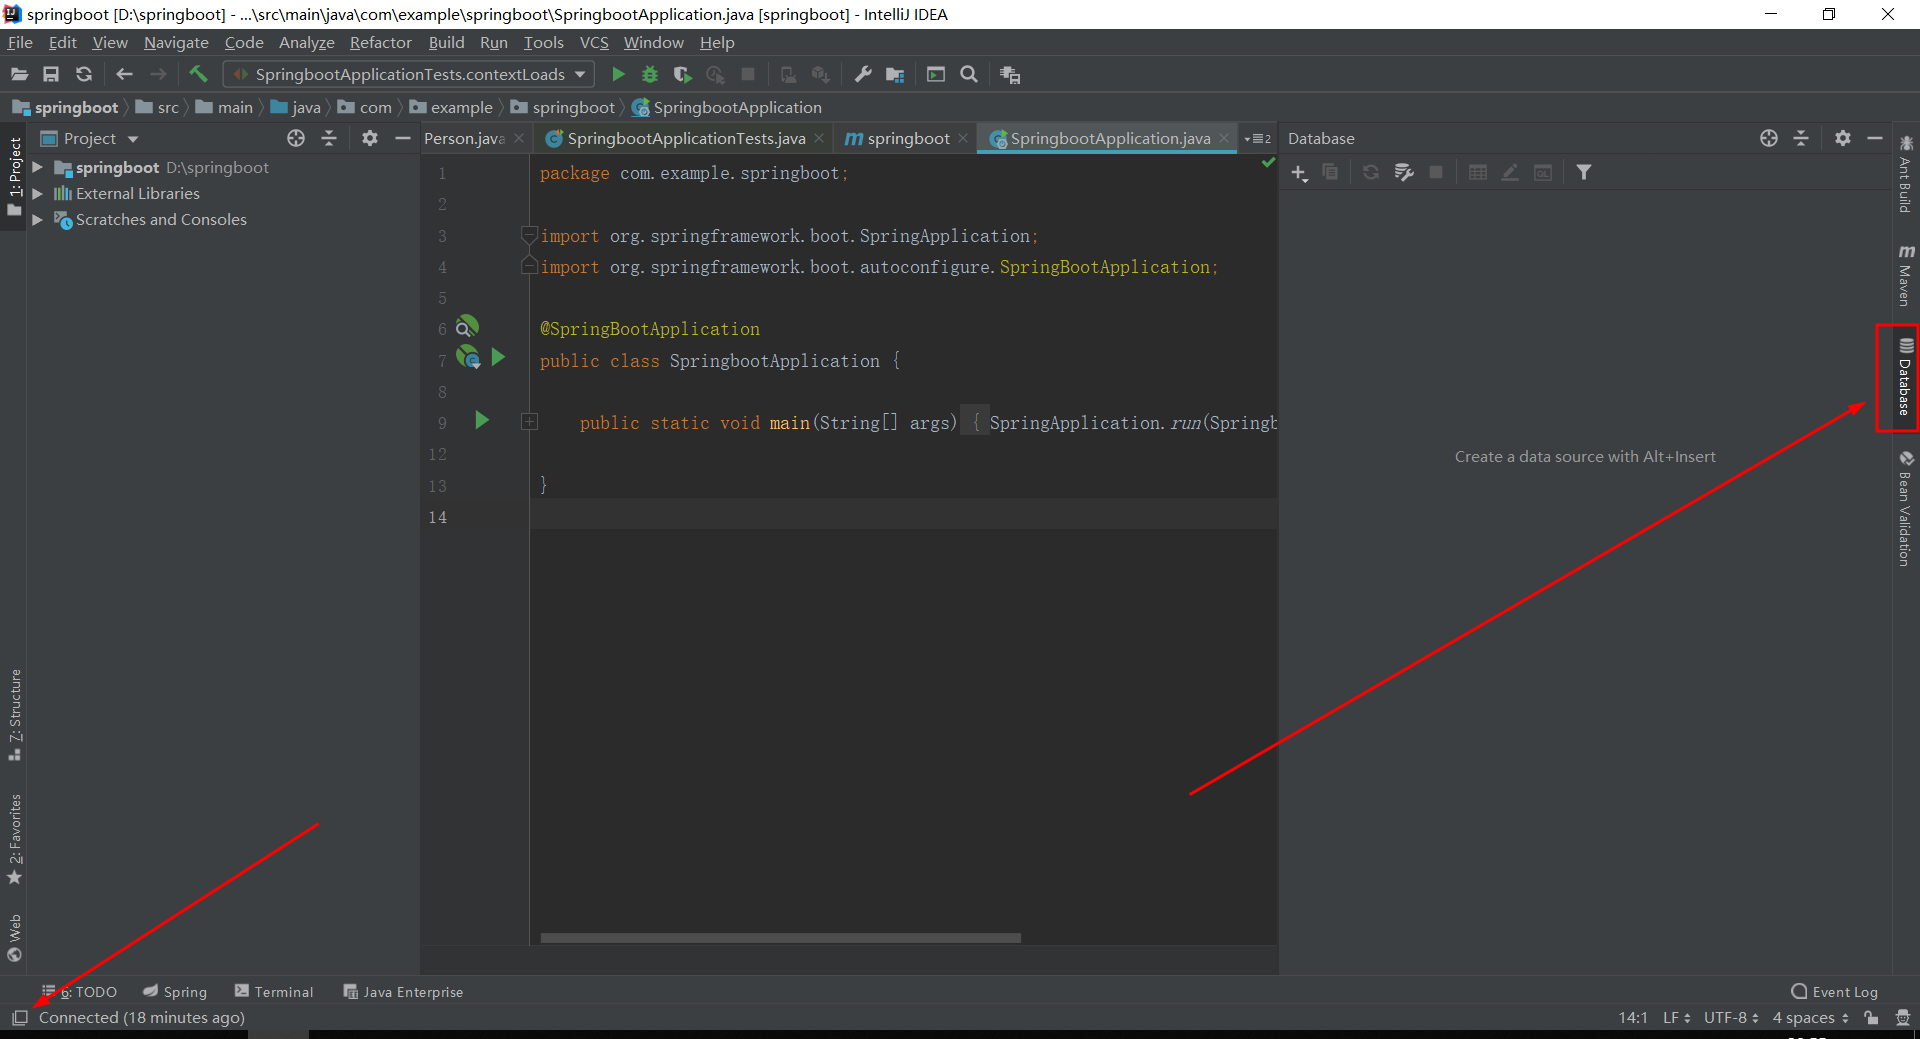
Task: Toggle the Maven side tool window
Action: (x=1905, y=274)
